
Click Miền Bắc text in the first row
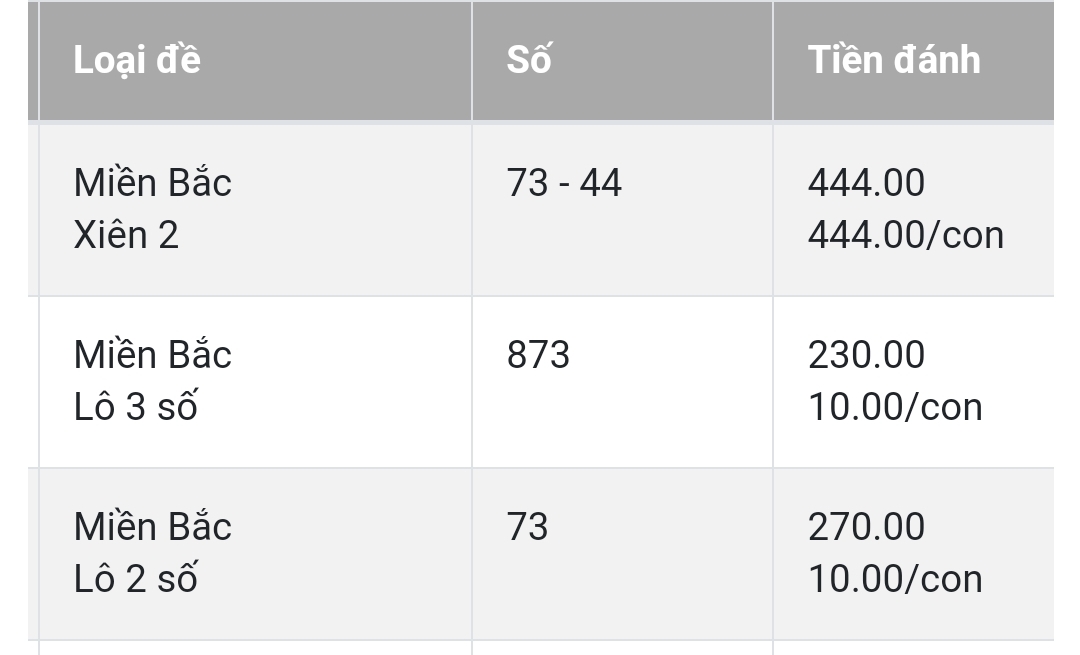coord(152,183)
